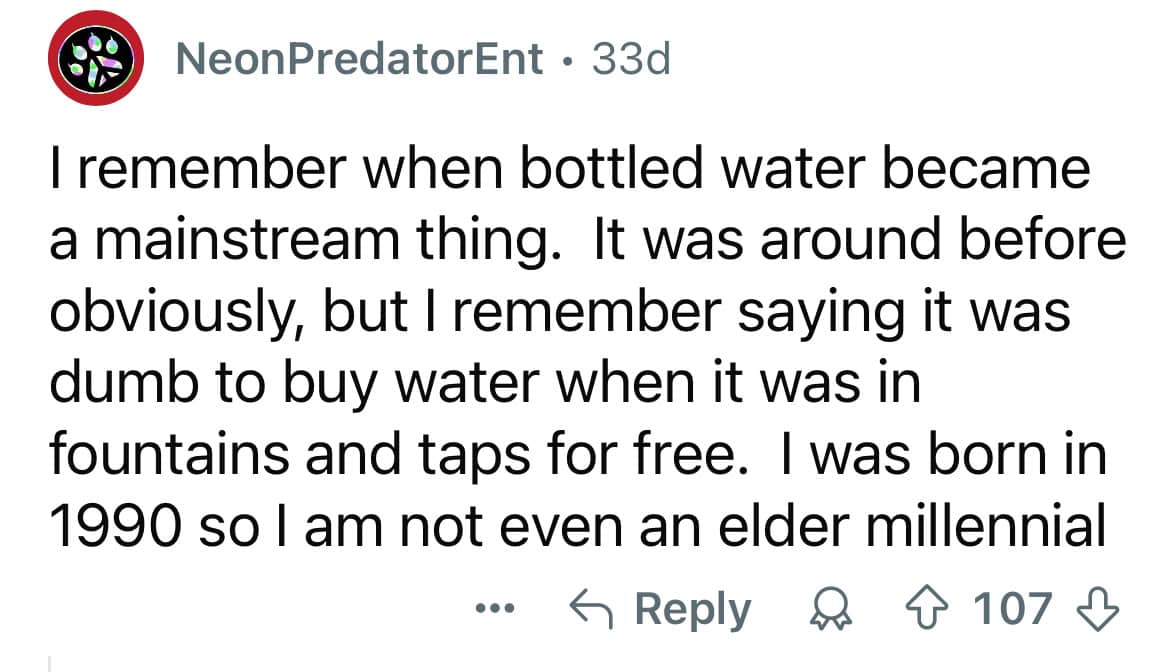Click the Reply button
The image size is (1170, 672).
661,609
